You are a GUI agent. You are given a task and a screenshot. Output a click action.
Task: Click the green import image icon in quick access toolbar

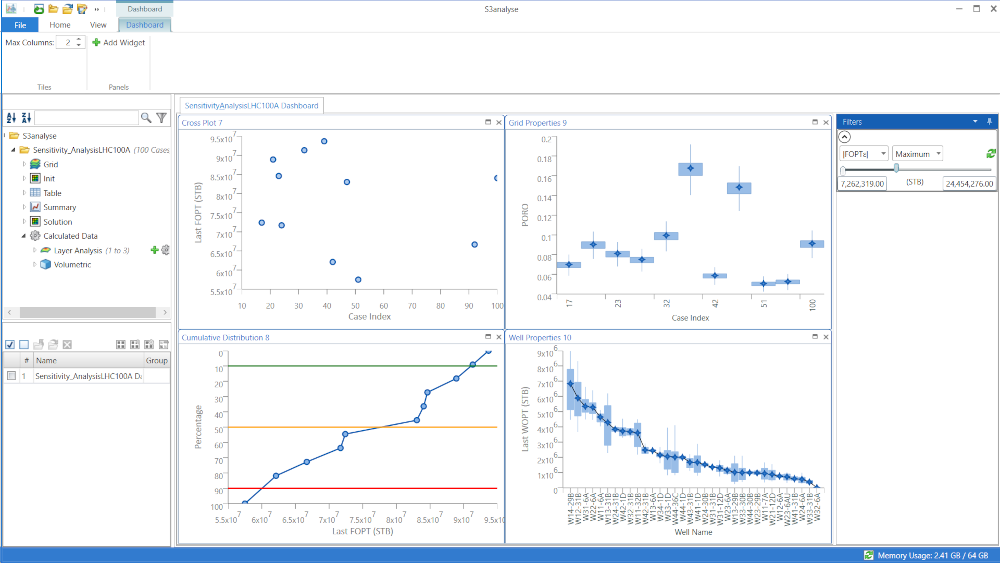click(x=39, y=9)
